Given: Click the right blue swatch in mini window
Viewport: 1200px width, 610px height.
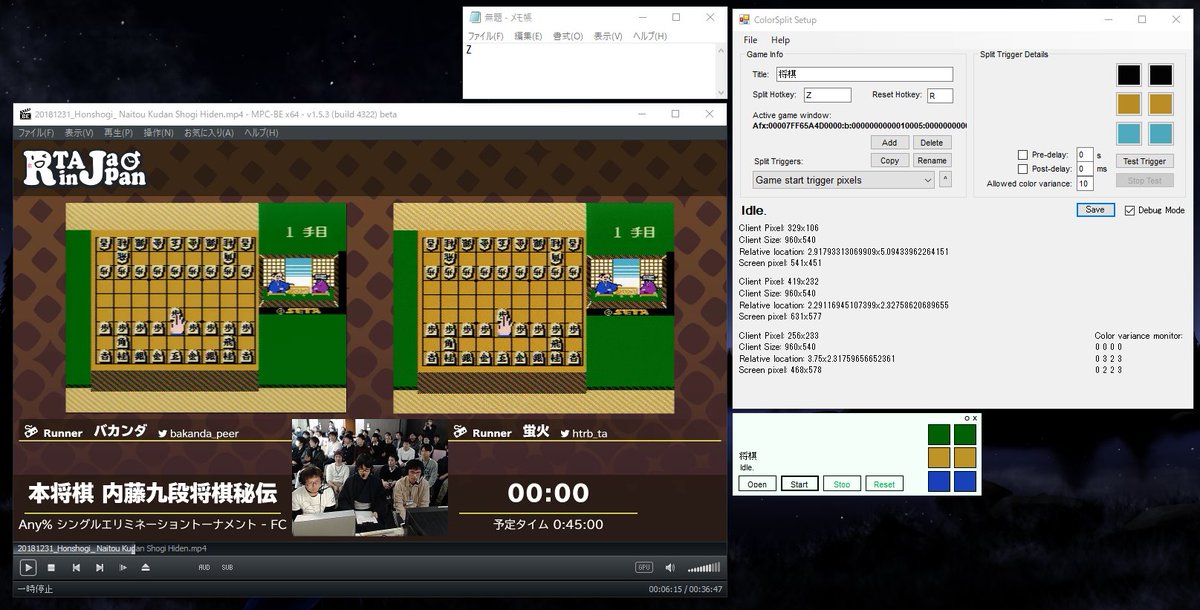Looking at the screenshot, I should [965, 481].
